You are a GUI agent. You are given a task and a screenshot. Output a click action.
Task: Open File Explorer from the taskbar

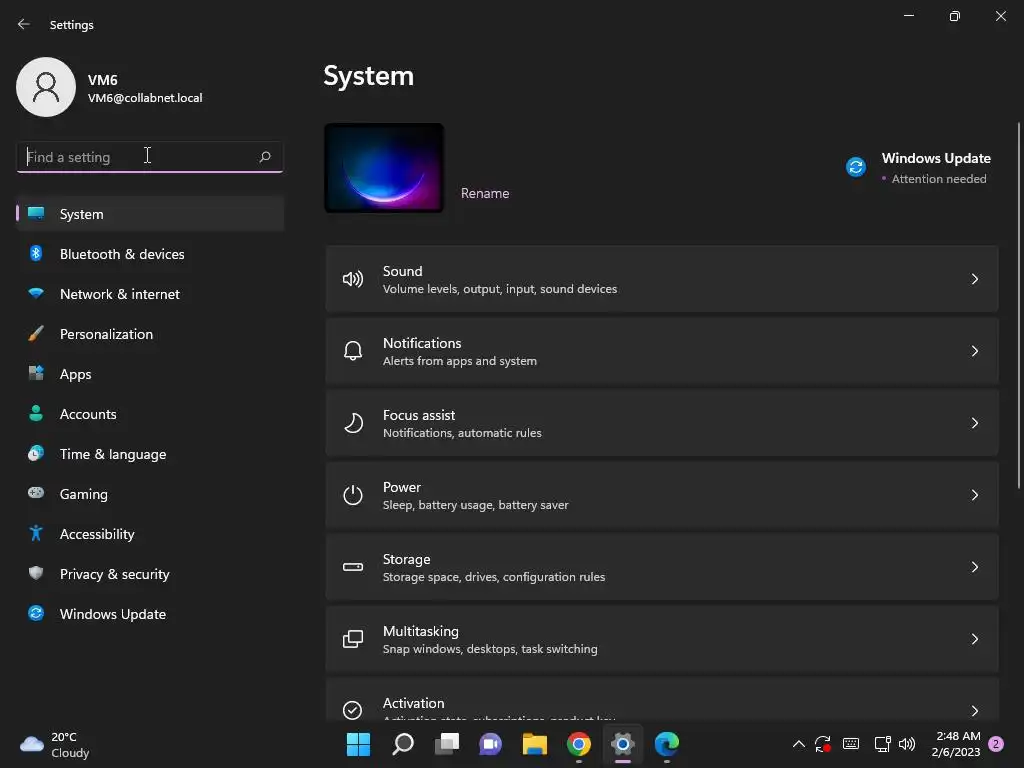coord(535,744)
